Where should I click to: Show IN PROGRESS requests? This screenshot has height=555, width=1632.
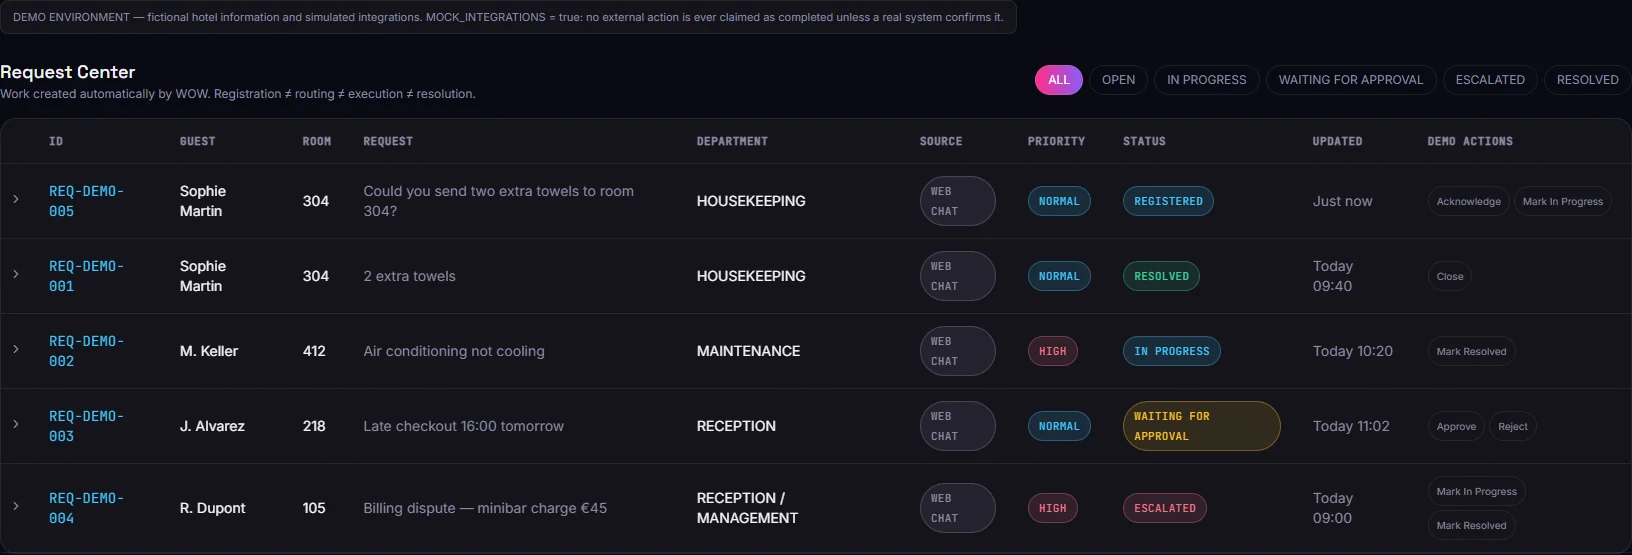tap(1206, 80)
